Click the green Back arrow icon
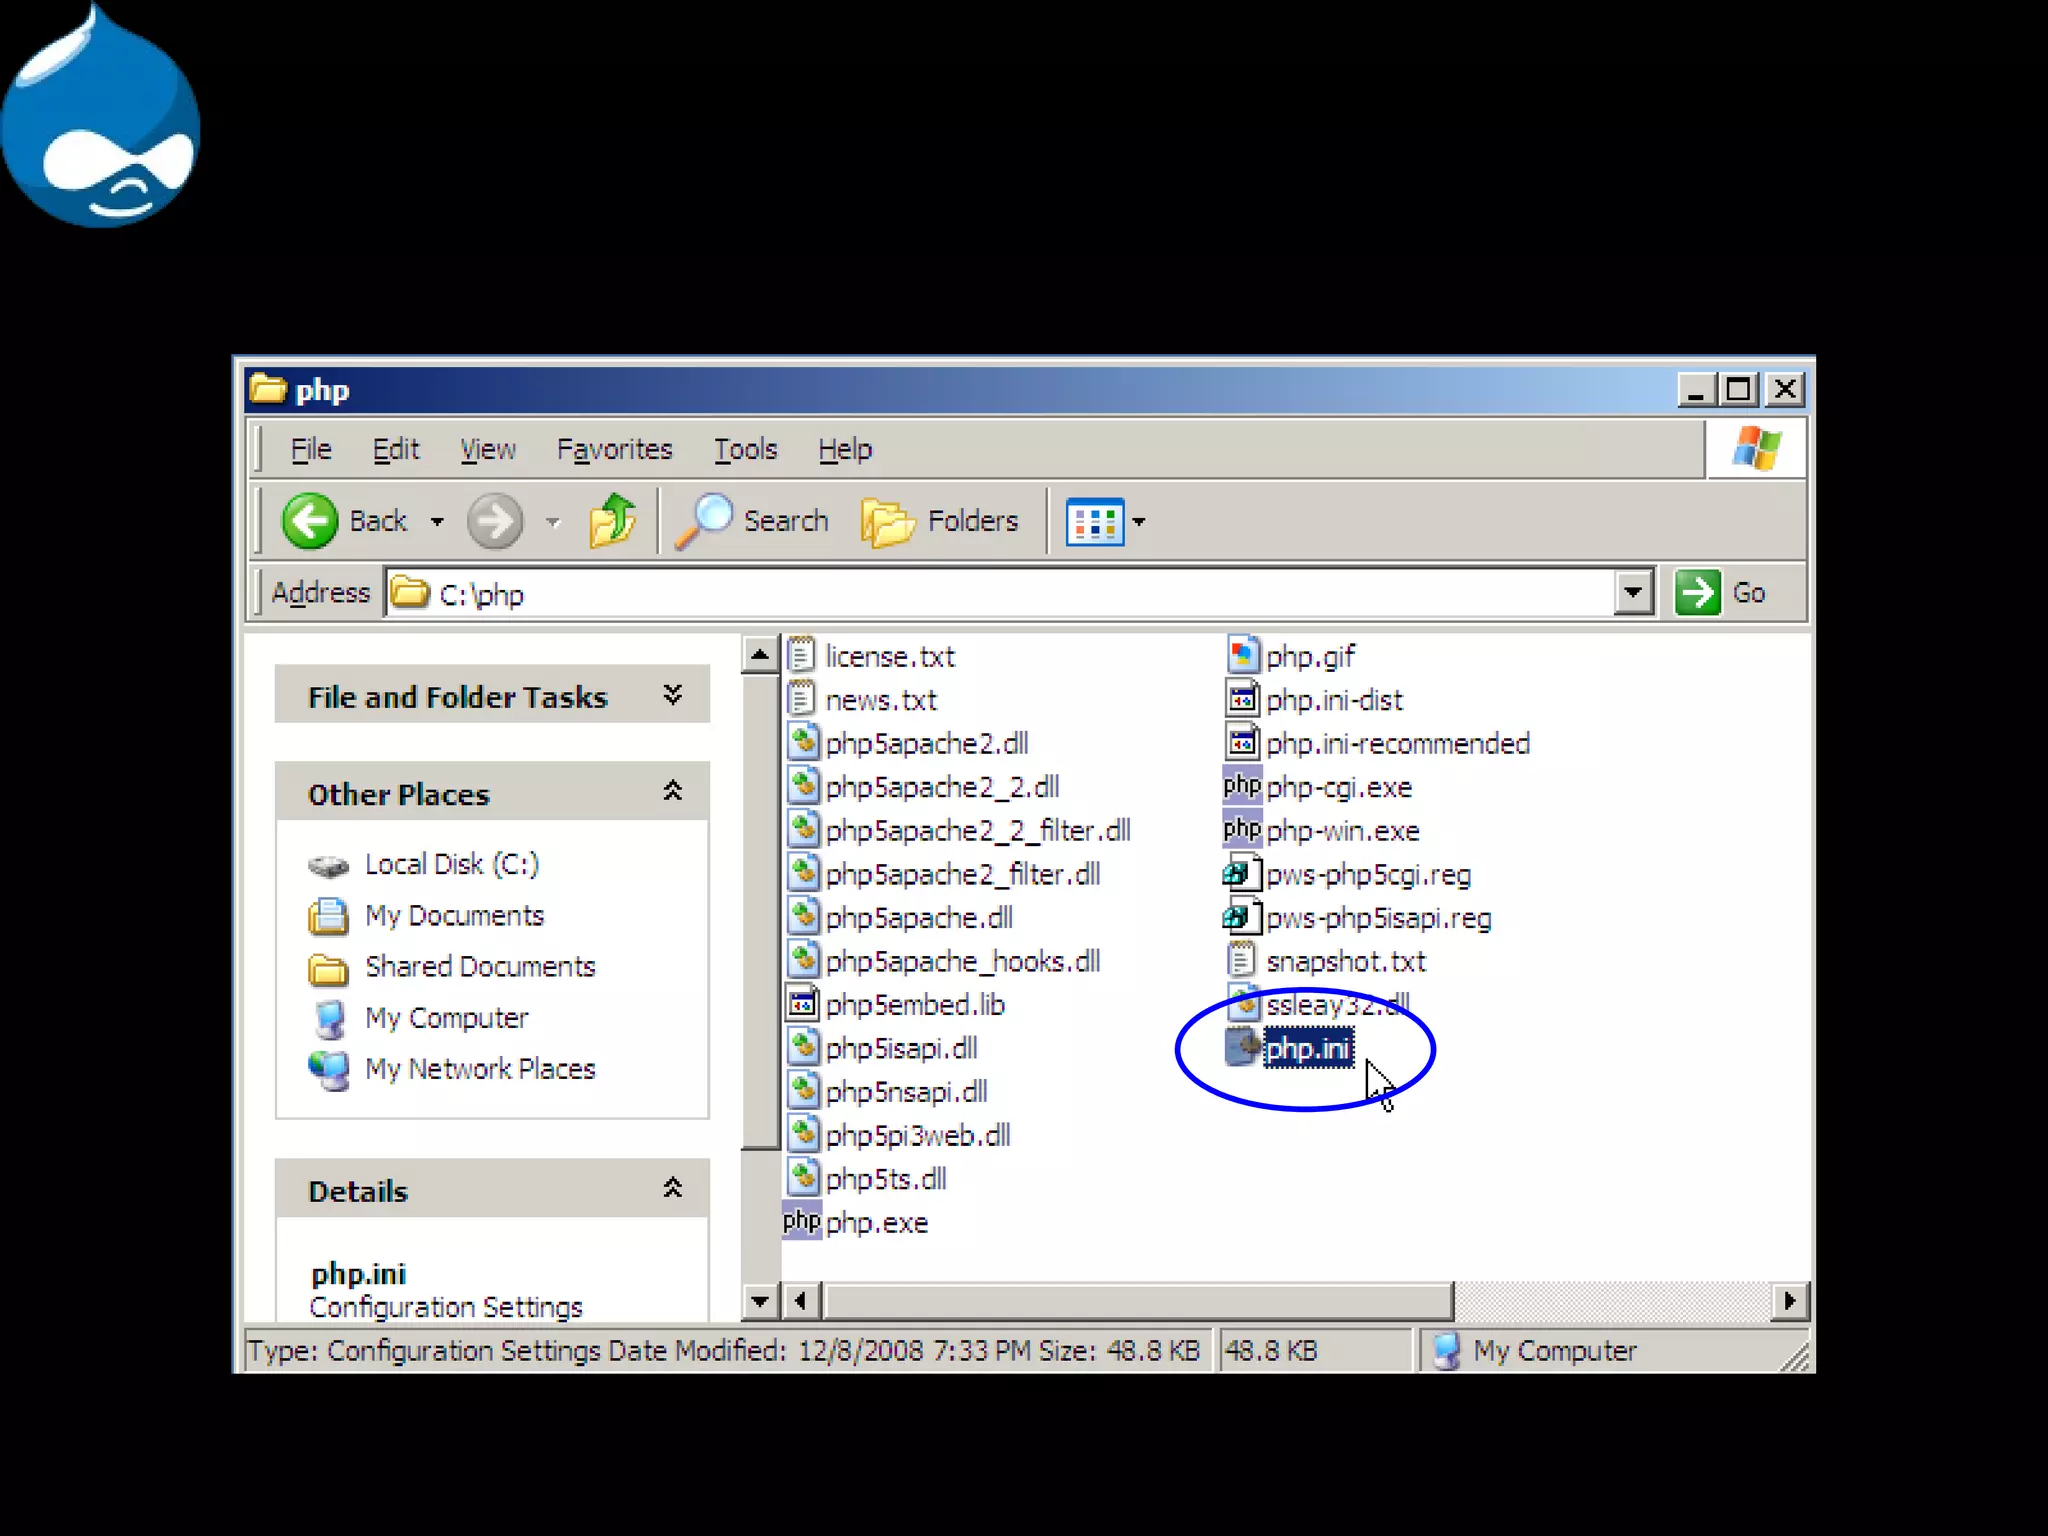Screen dimensions: 2048x1536 310,521
